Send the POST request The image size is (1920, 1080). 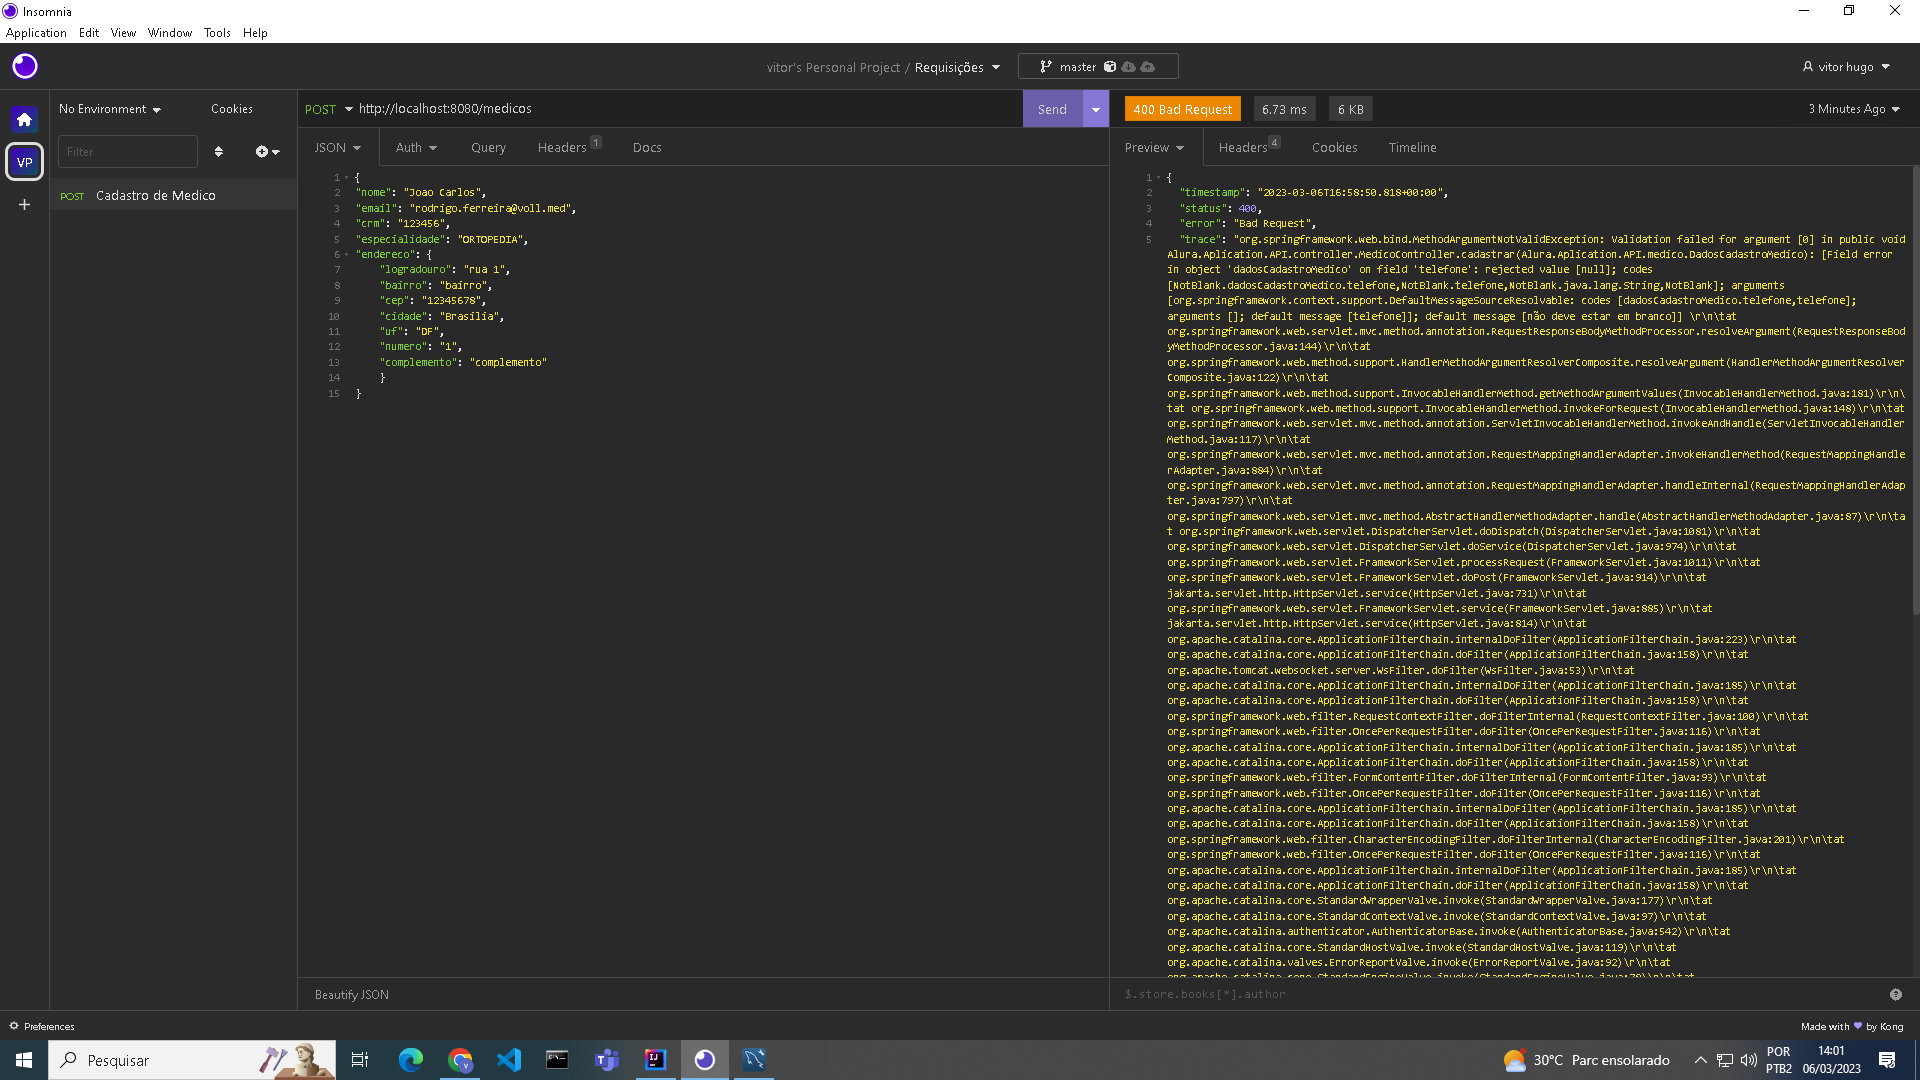tap(1052, 109)
